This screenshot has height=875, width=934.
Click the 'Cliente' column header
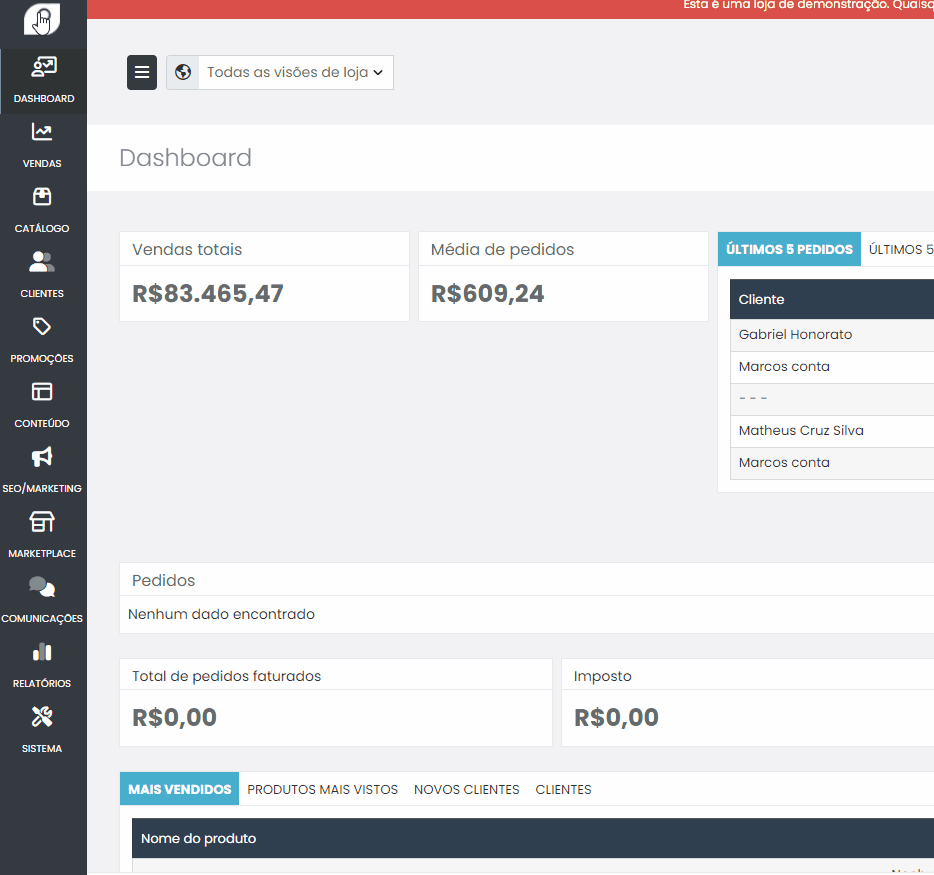pos(832,299)
